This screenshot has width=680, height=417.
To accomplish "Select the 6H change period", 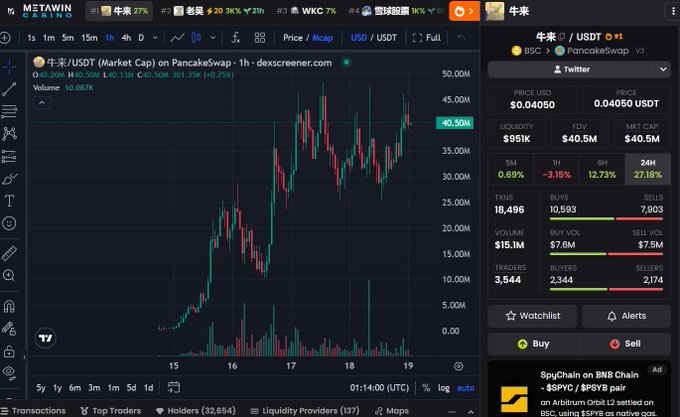I will (x=602, y=169).
